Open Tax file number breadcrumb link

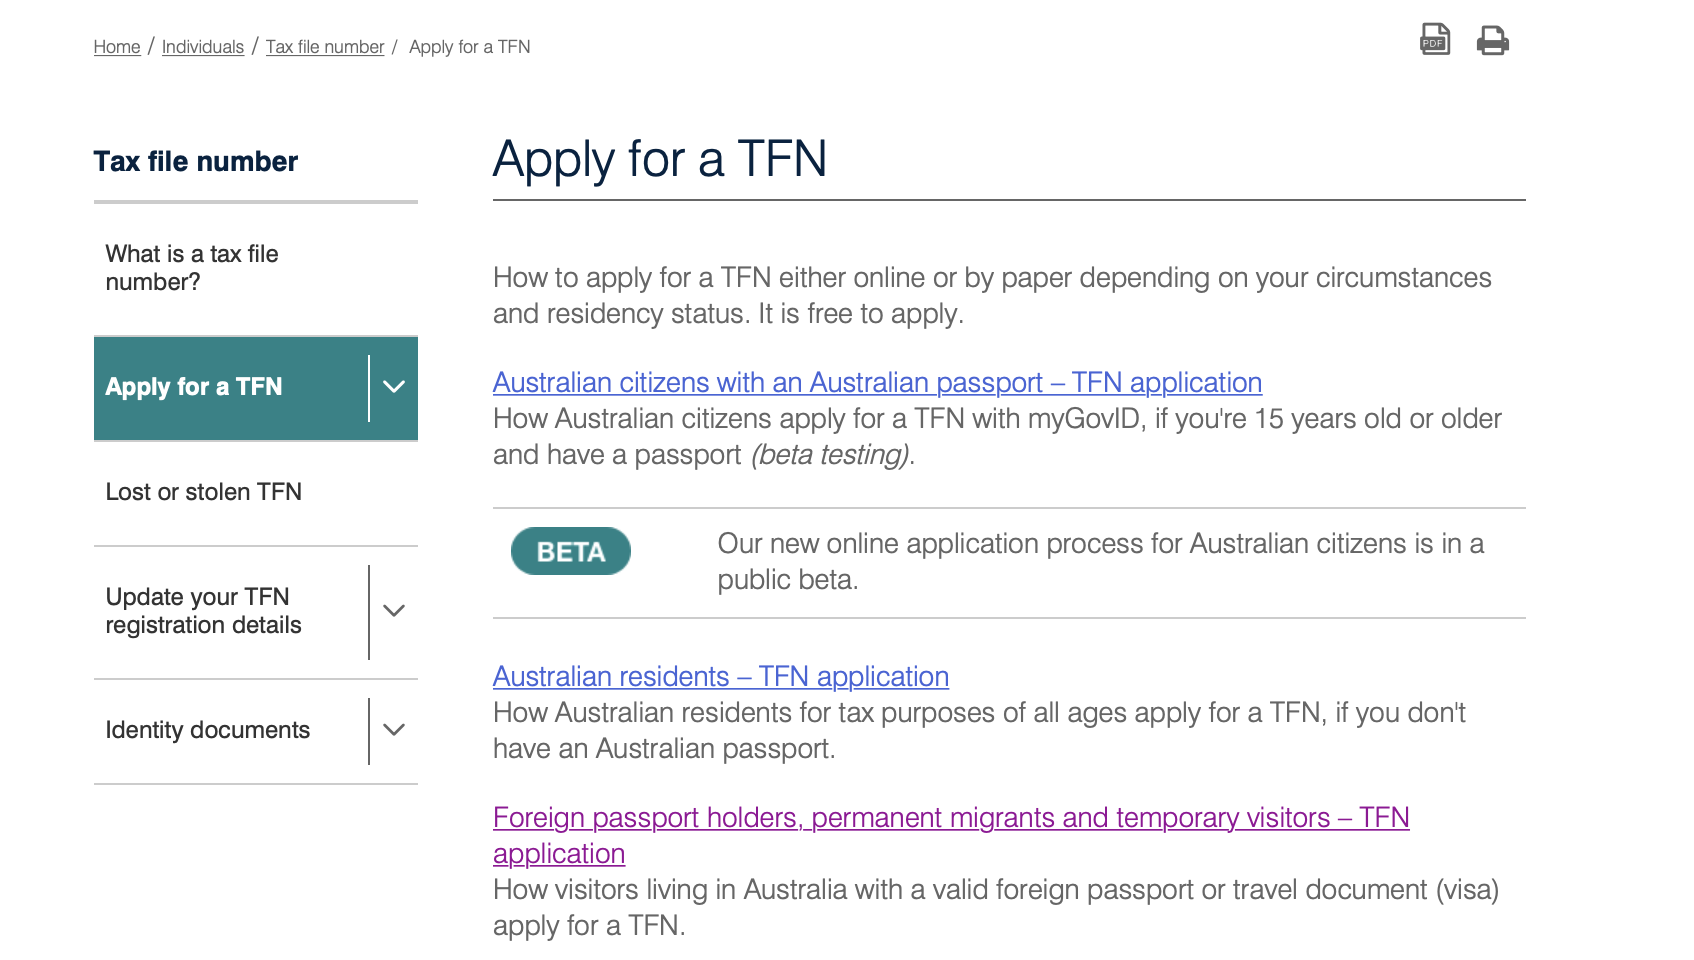pos(325,47)
